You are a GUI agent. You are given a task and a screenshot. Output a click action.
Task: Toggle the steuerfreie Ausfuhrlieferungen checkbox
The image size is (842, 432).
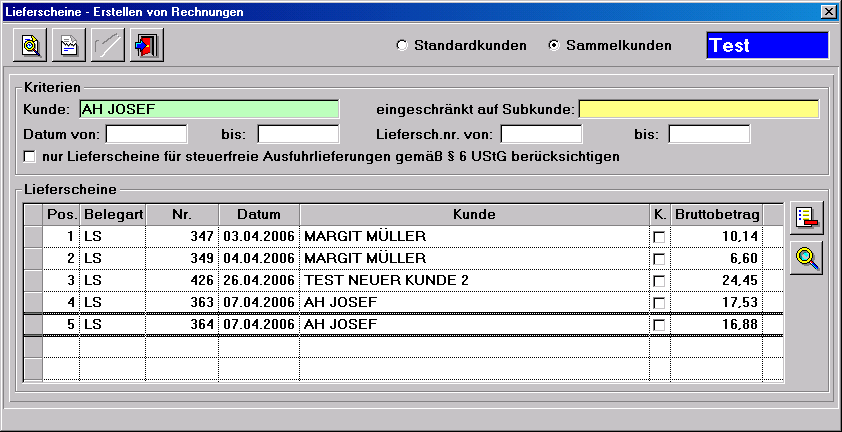point(30,157)
